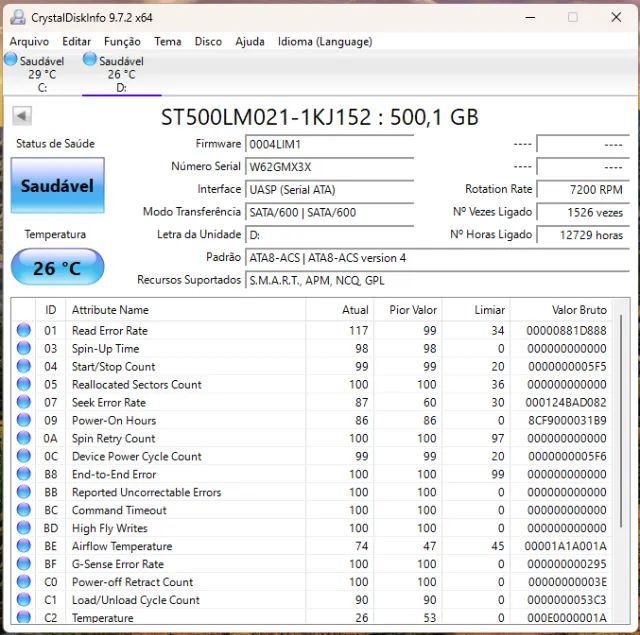Screen dimensions: 640x635
Task: Click status orb for Read Error Rate
Action: 24,330
